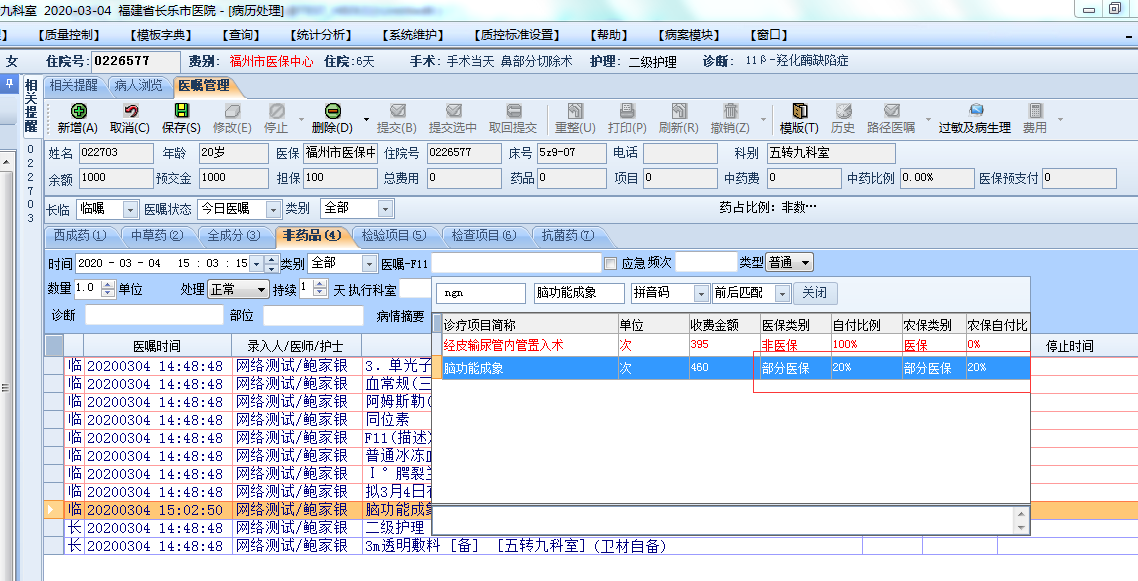Switch to the 检查项目 tab
Image resolution: width=1138 pixels, height=581 pixels.
tap(483, 235)
